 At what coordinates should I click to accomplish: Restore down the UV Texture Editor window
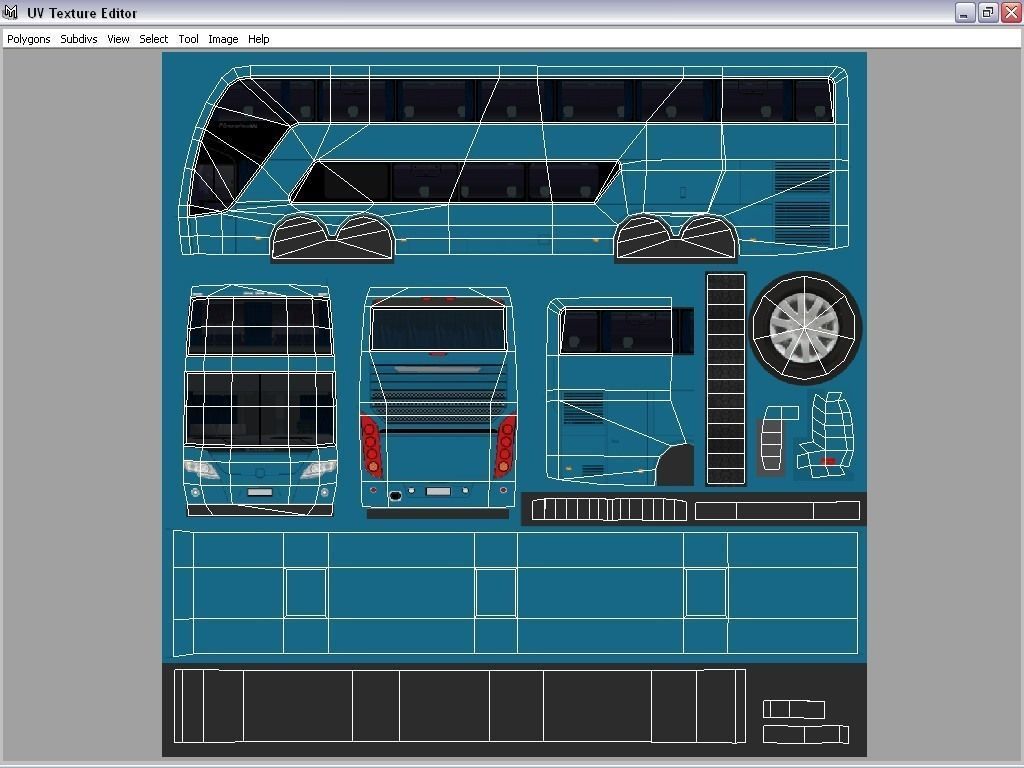(x=988, y=12)
